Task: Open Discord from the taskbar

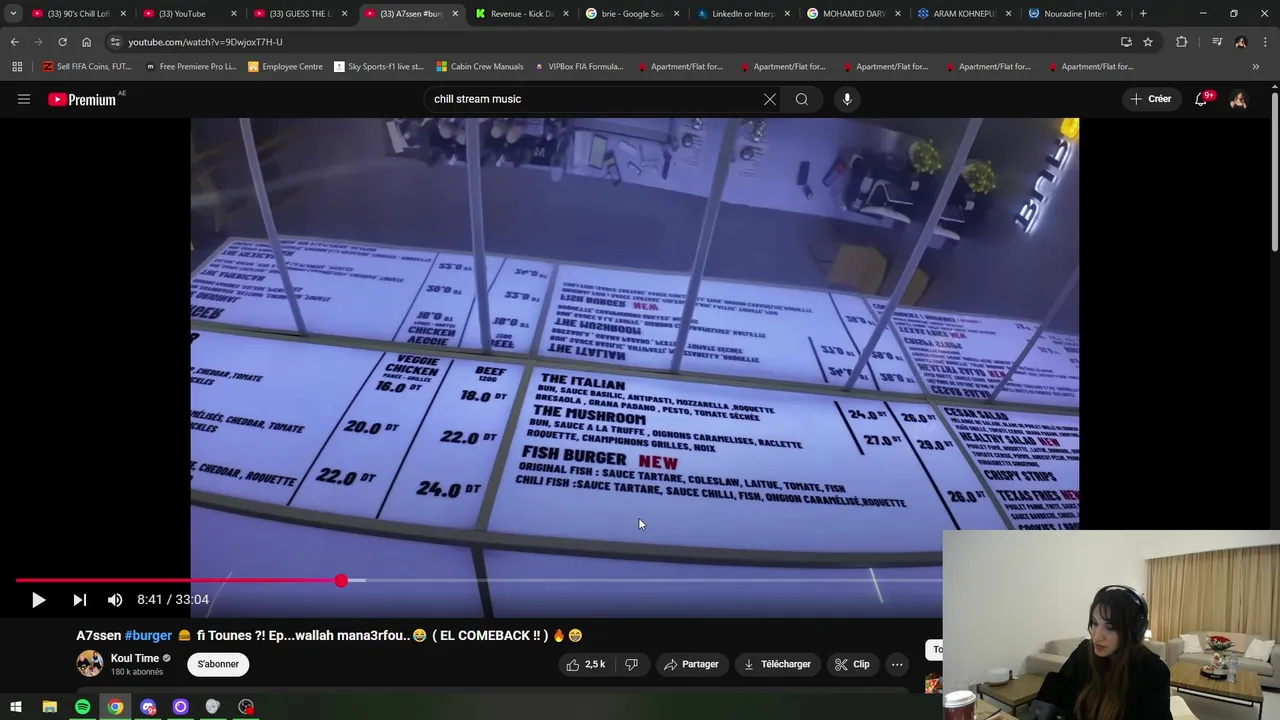Action: point(148,707)
